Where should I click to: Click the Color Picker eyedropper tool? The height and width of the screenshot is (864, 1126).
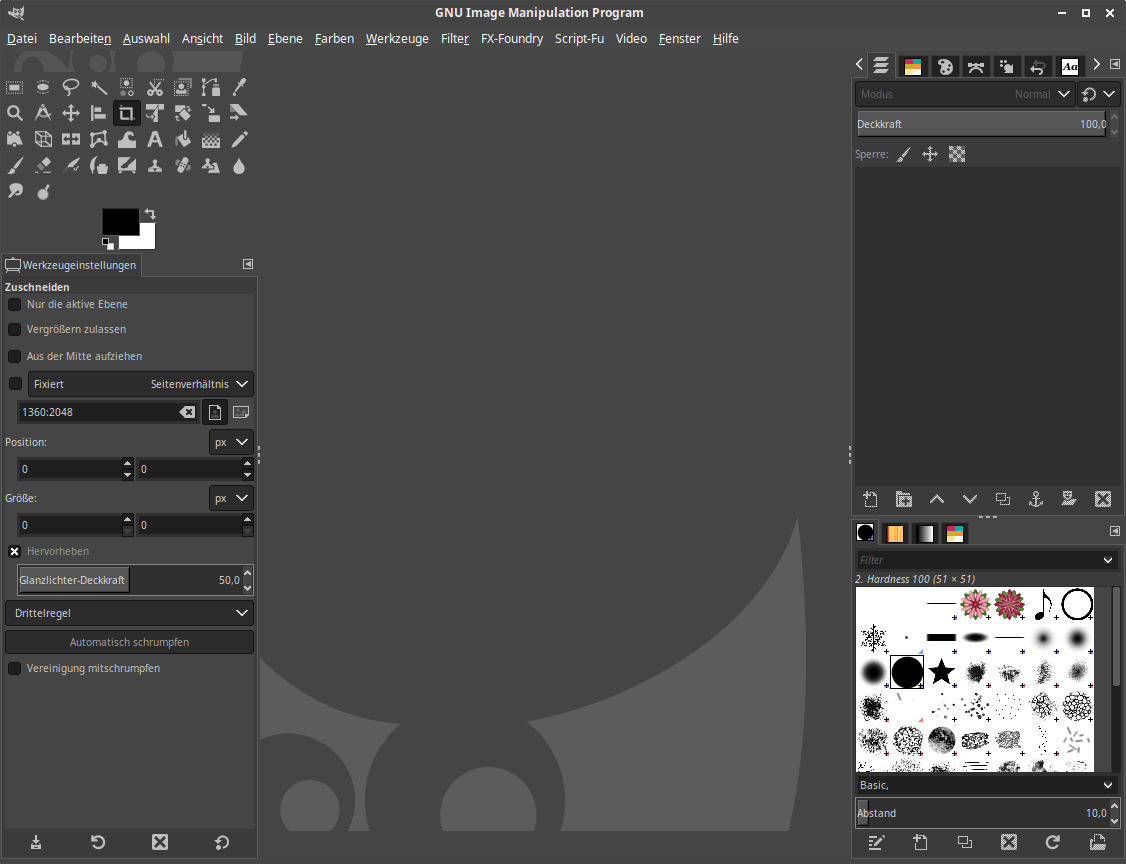239,87
